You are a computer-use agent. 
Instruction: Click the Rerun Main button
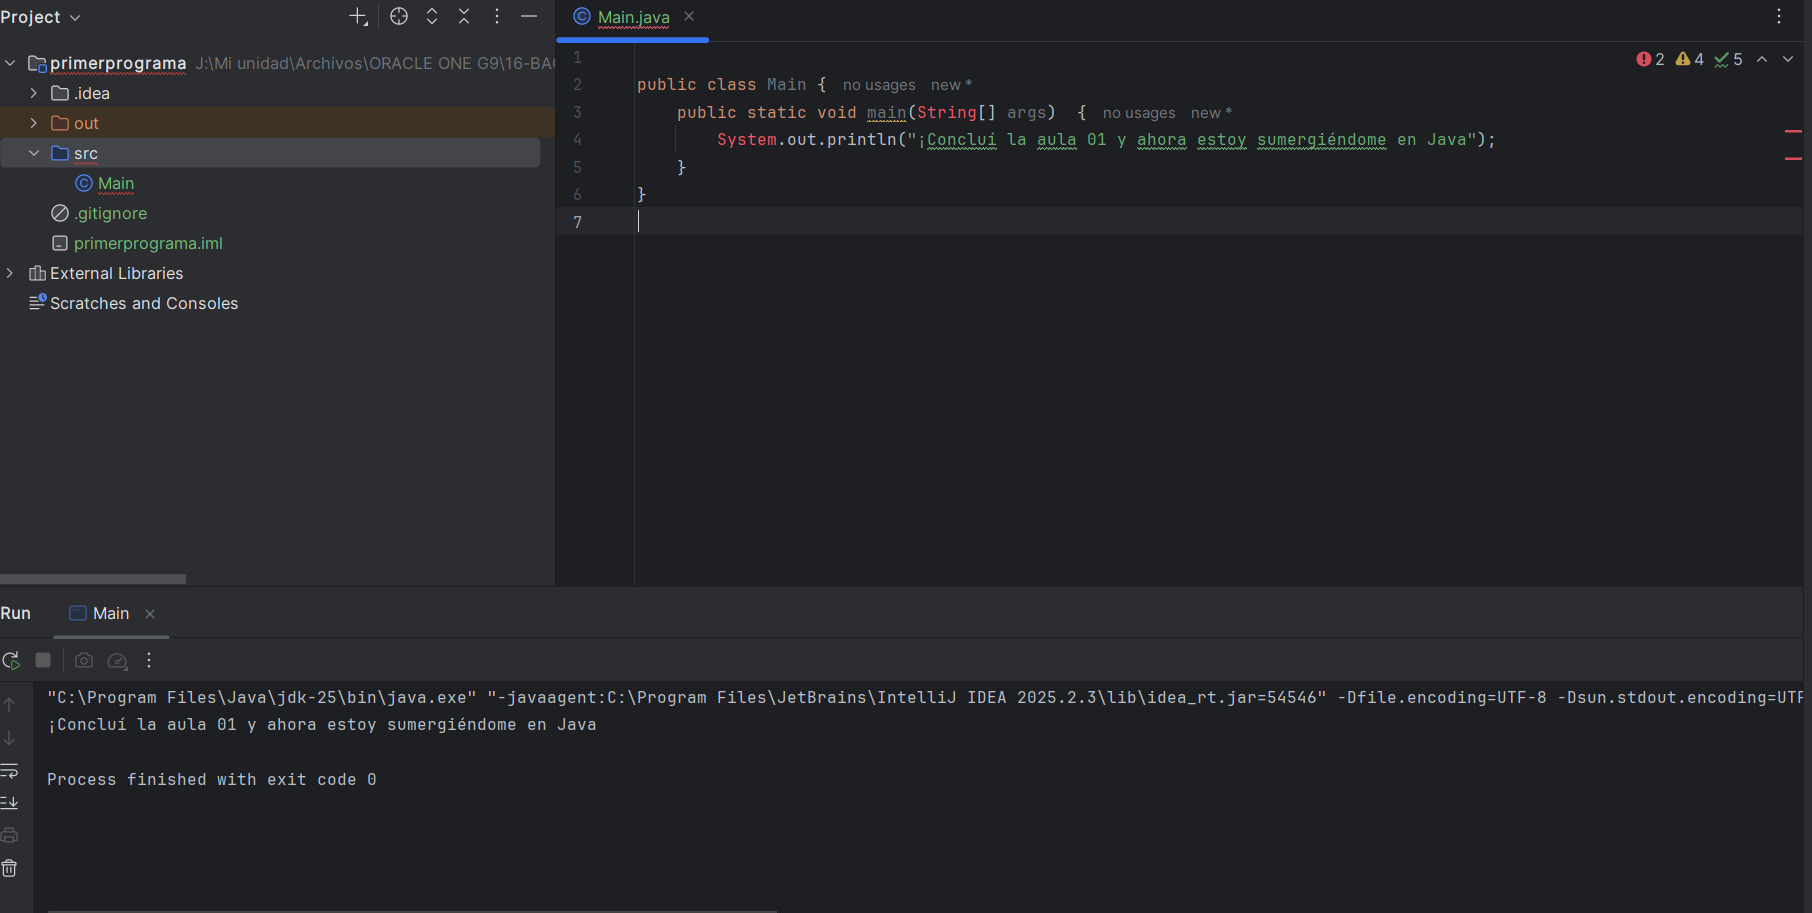[11, 661]
